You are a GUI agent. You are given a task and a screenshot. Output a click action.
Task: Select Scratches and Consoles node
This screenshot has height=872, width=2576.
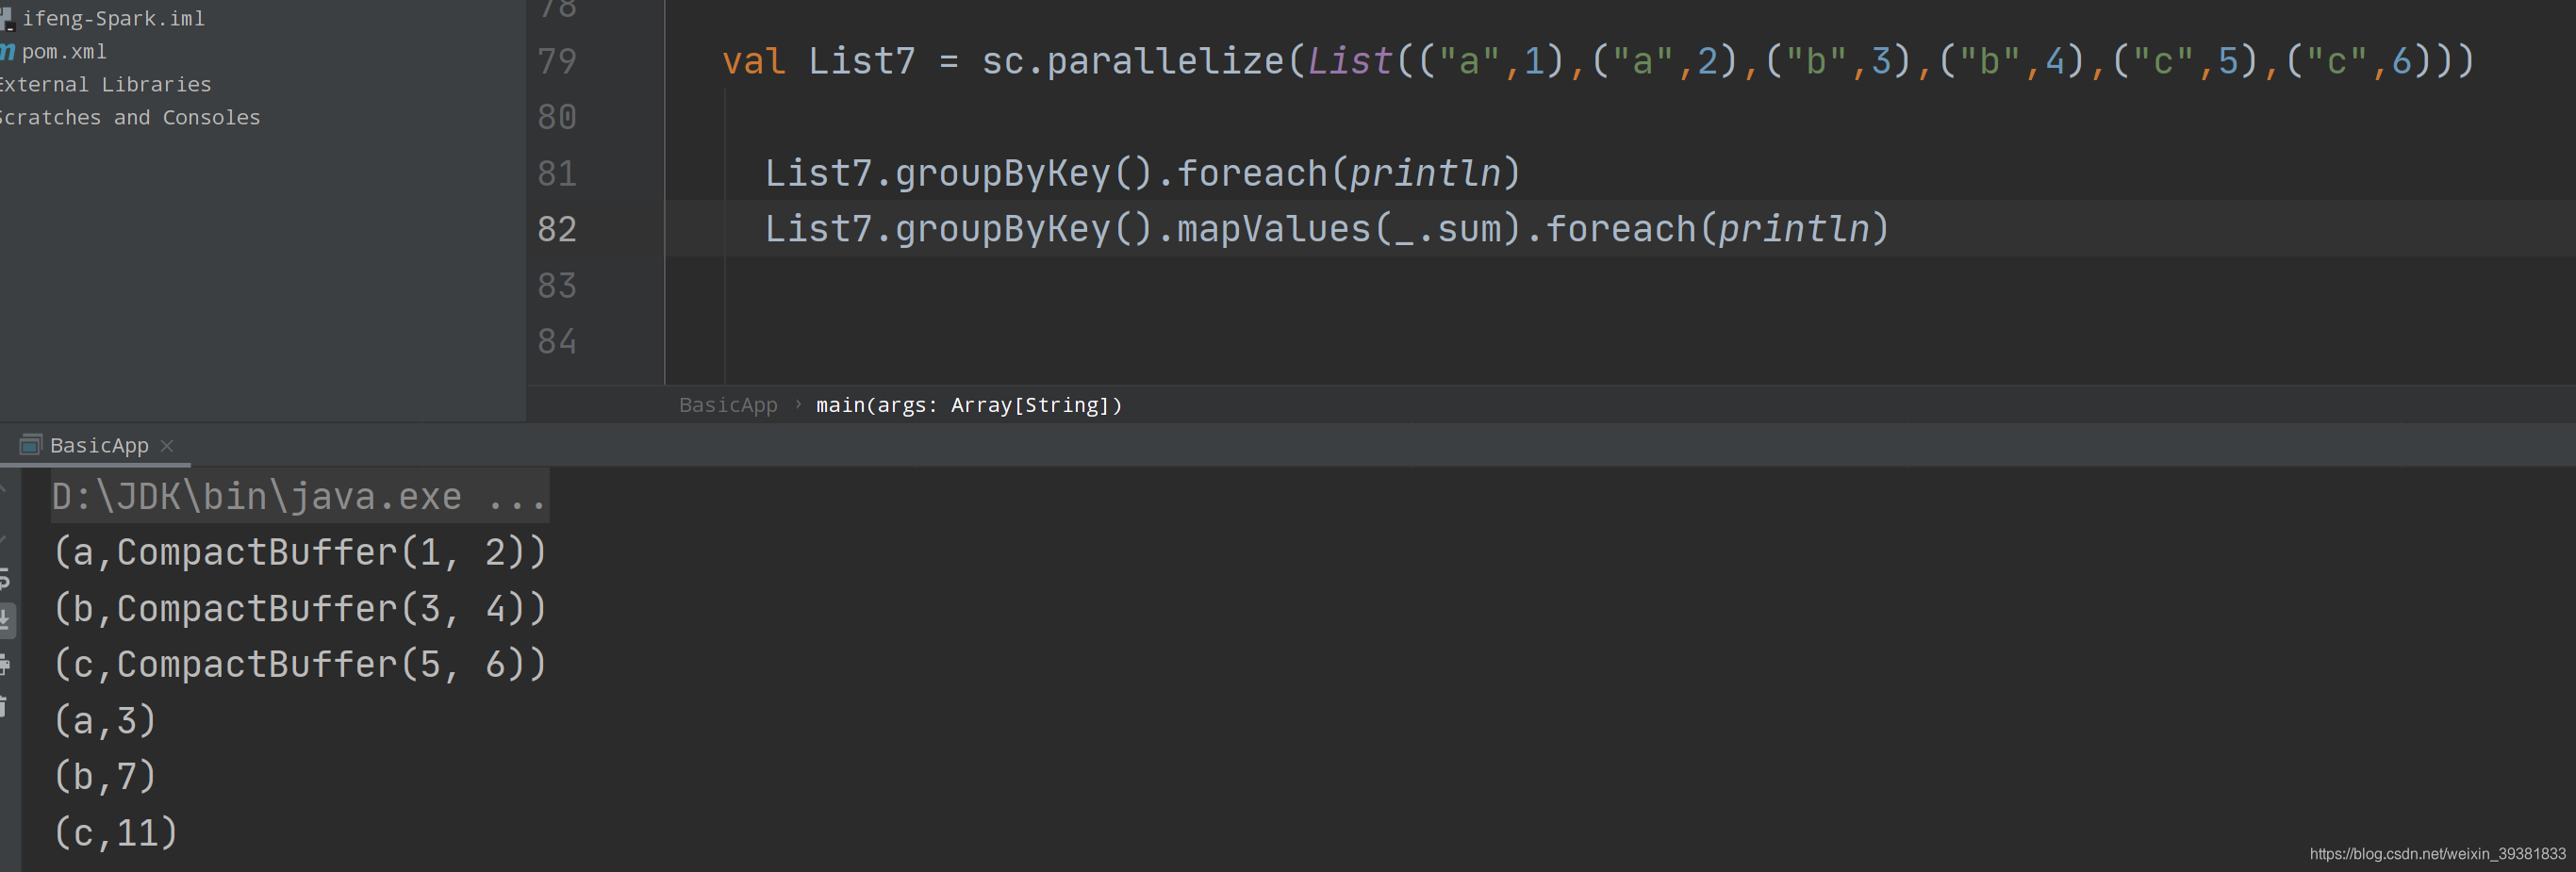(130, 117)
